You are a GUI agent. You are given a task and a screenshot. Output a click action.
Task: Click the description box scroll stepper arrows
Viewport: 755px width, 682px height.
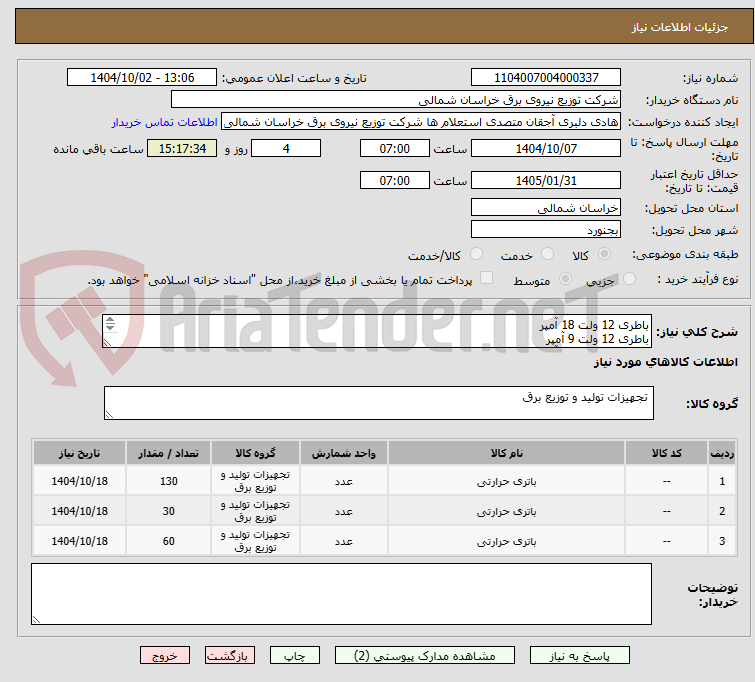coord(110,323)
